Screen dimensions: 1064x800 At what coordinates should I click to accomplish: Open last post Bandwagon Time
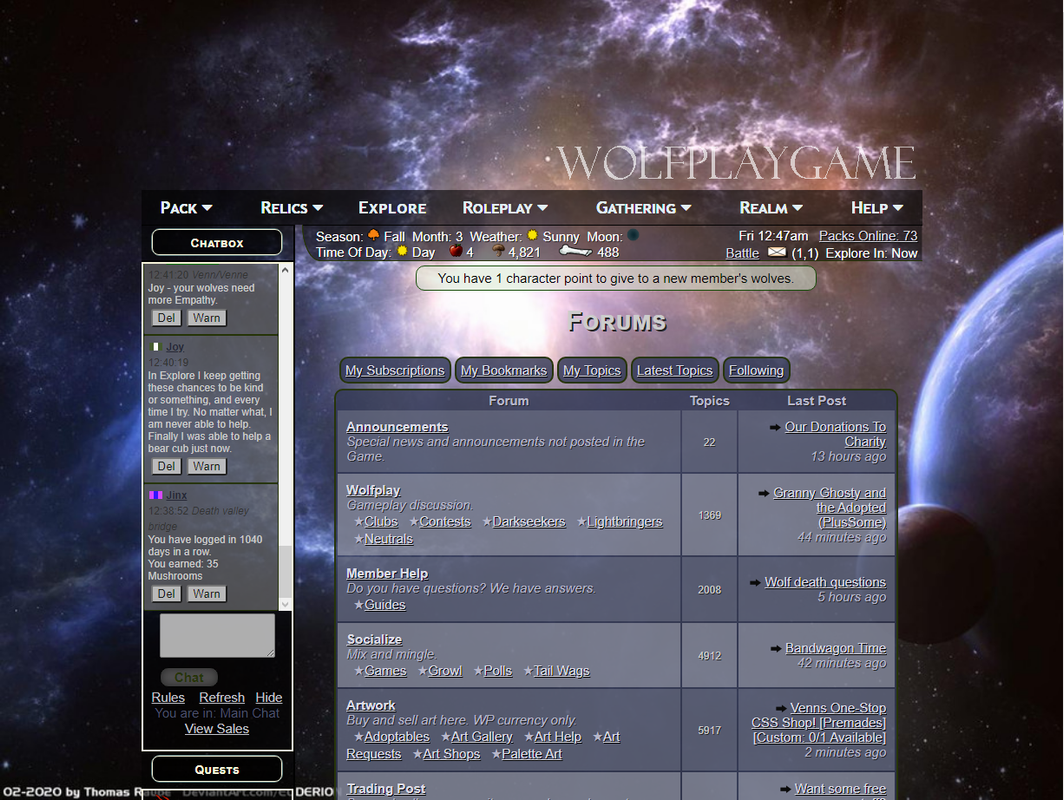[x=835, y=648]
